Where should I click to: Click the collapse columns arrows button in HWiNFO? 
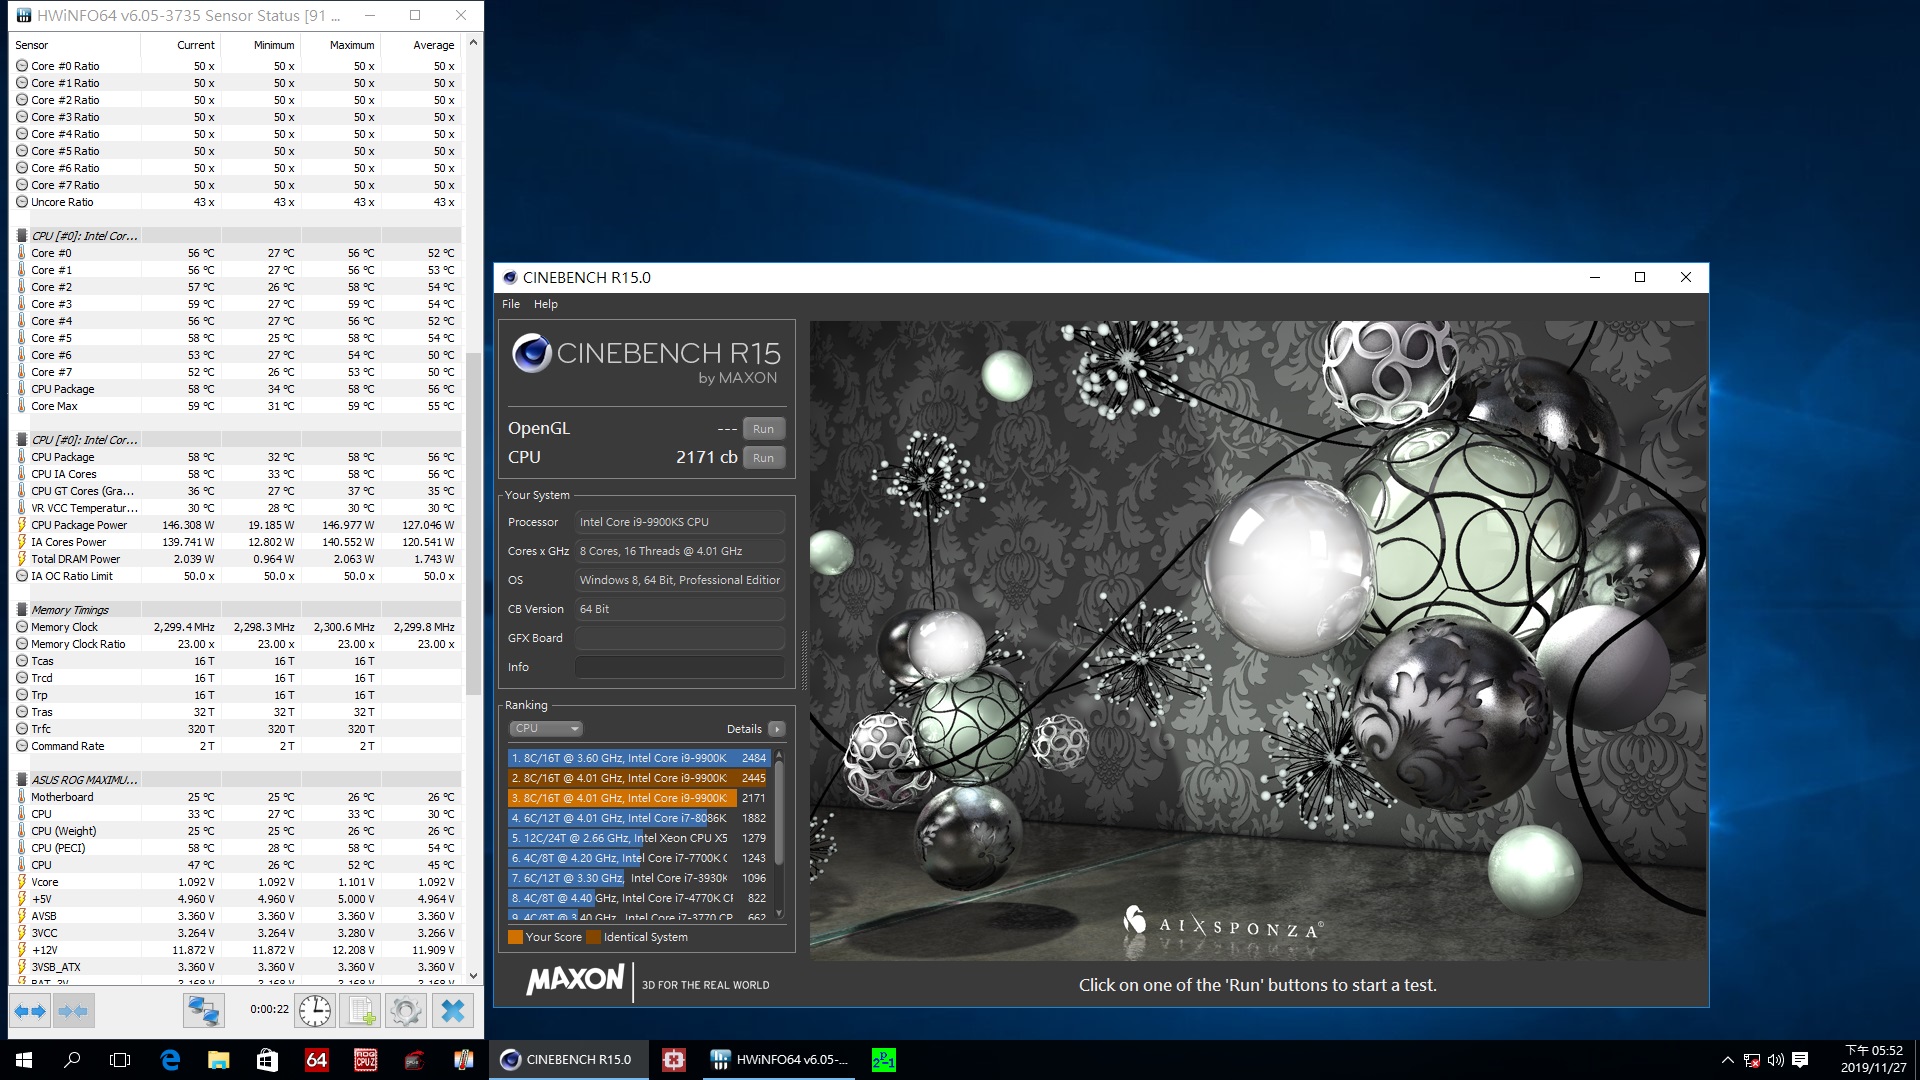[73, 1011]
